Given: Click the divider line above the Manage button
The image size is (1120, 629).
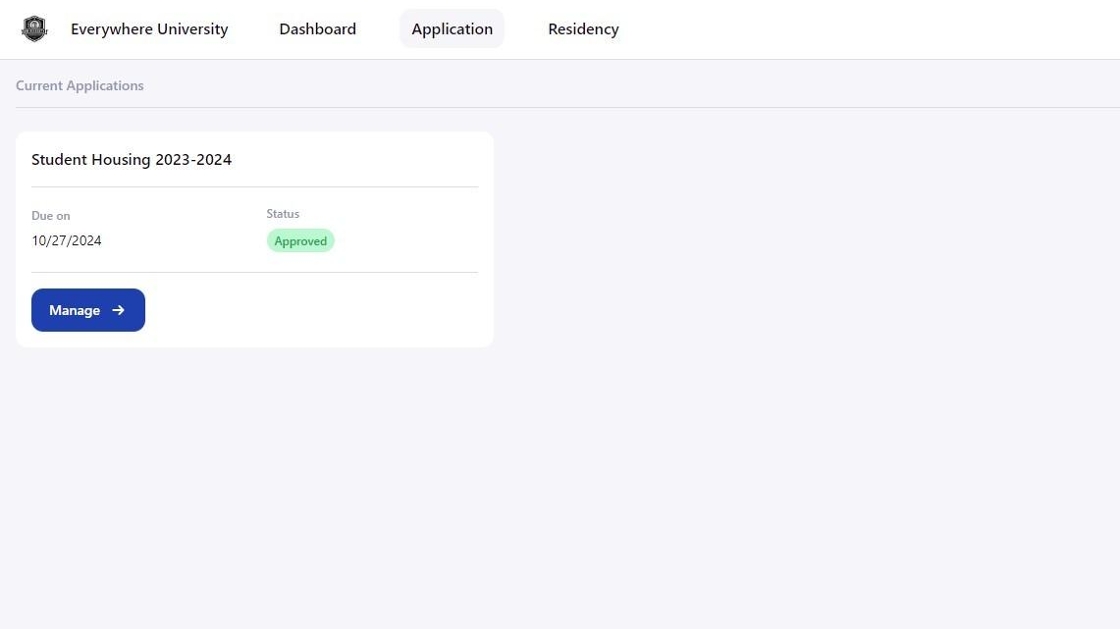Looking at the screenshot, I should click(x=254, y=272).
